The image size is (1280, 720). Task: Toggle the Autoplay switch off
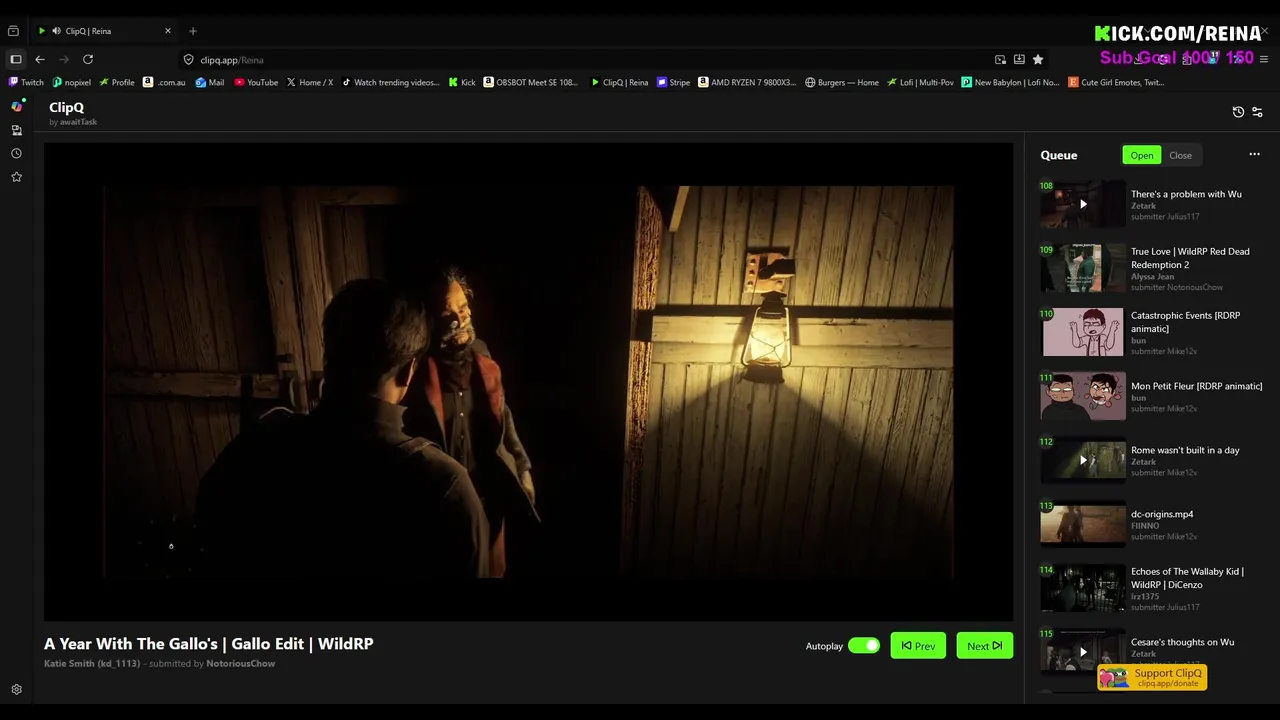(863, 645)
